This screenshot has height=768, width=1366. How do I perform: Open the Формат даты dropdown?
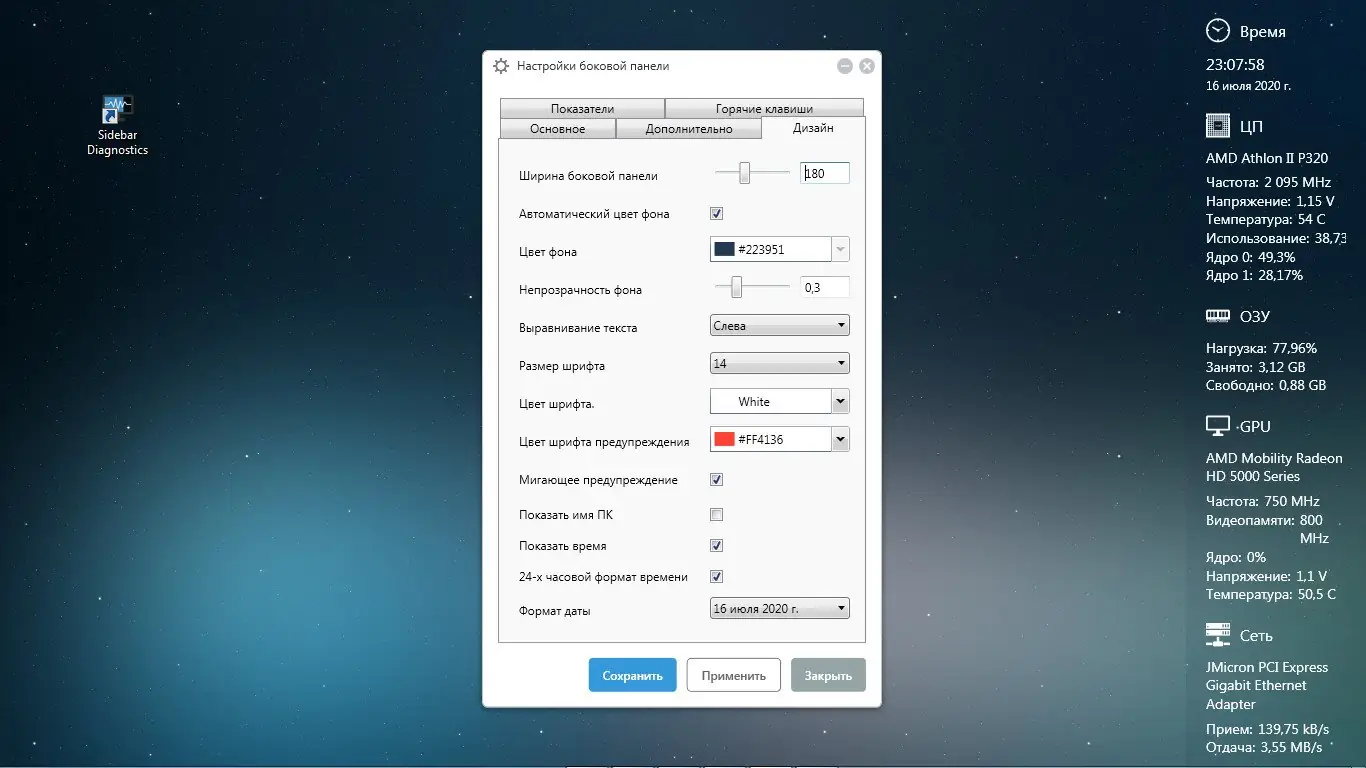click(x=780, y=608)
